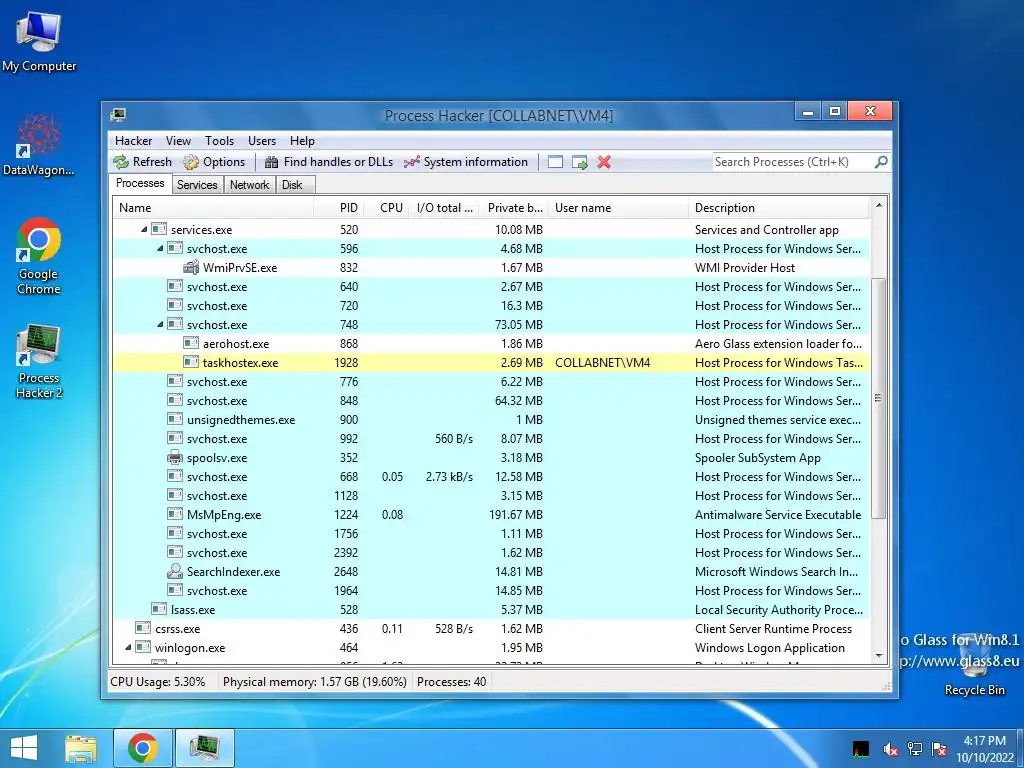
Task: Open File Explorer from the taskbar
Action: (81, 748)
